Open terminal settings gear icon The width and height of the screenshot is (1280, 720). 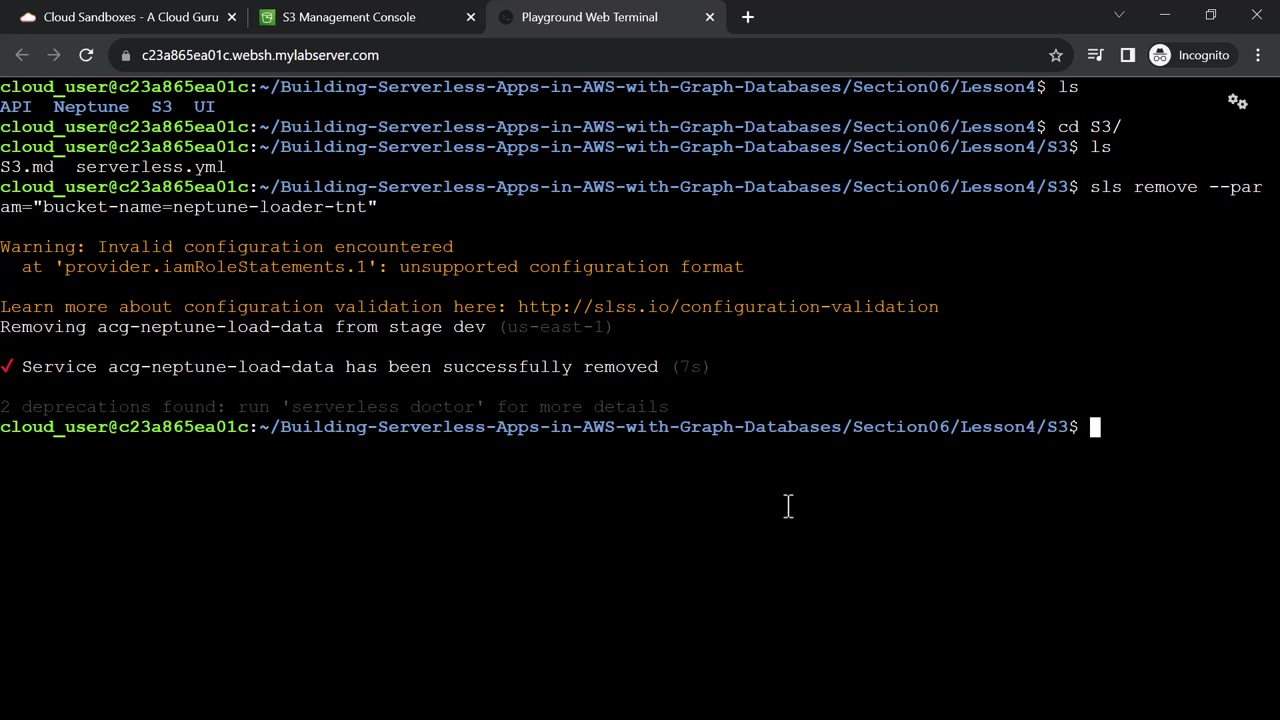coord(1237,102)
